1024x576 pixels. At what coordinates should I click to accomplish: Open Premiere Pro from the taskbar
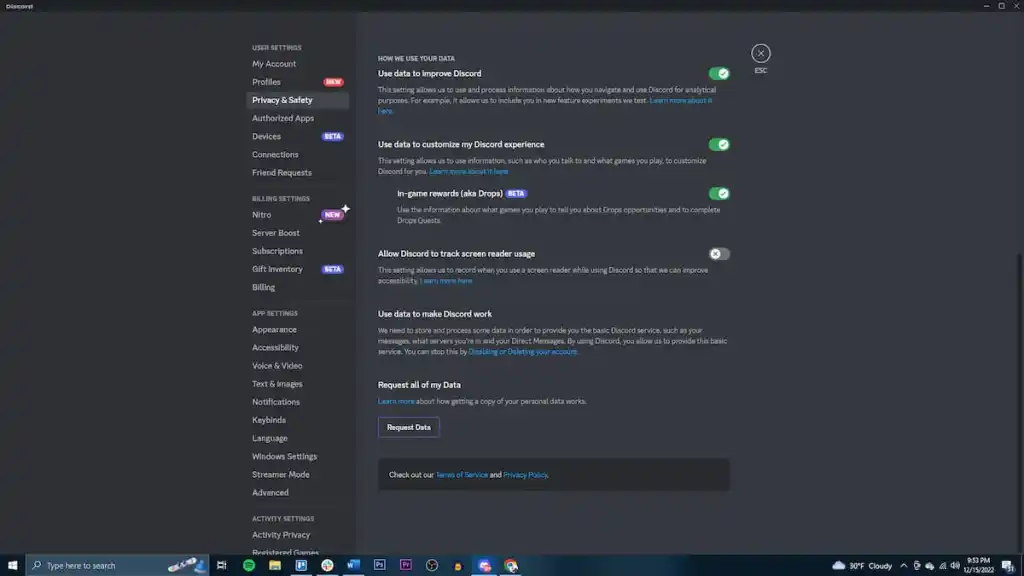click(x=406, y=566)
